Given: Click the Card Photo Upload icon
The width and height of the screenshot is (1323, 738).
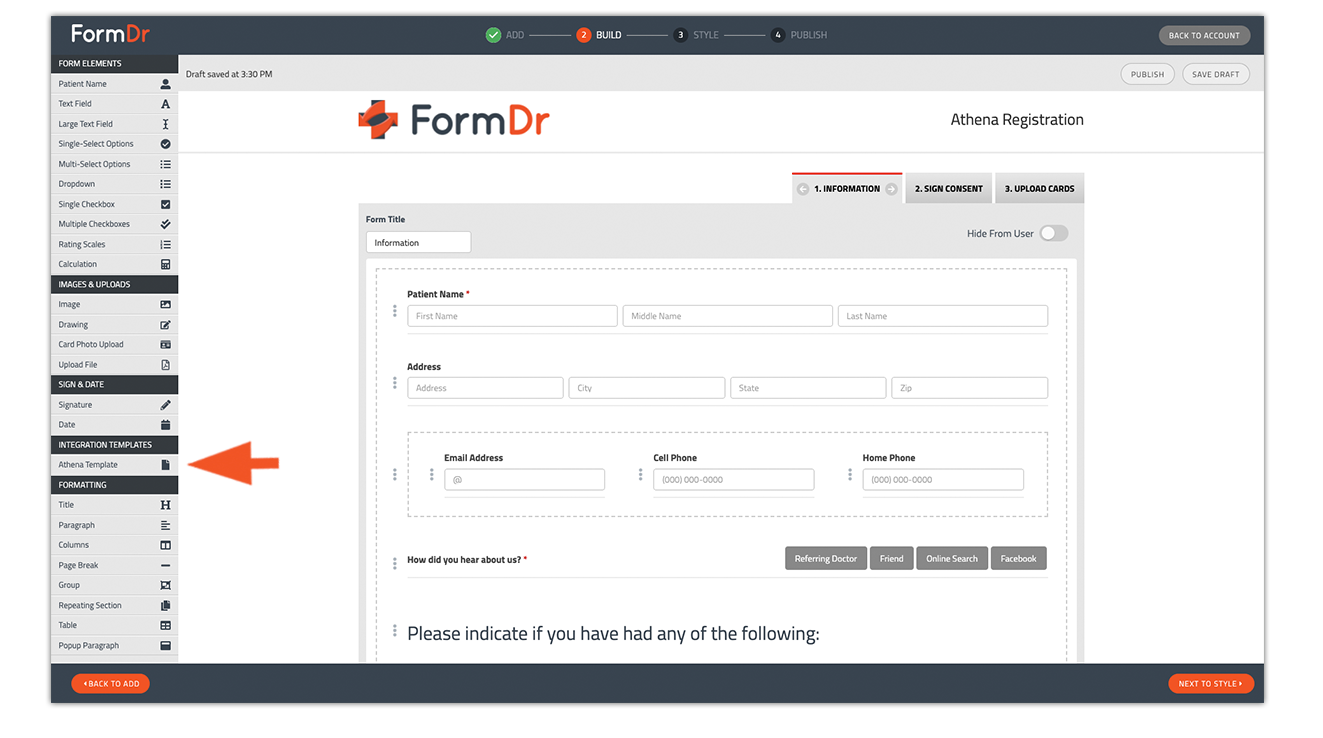Looking at the screenshot, I should tap(166, 345).
